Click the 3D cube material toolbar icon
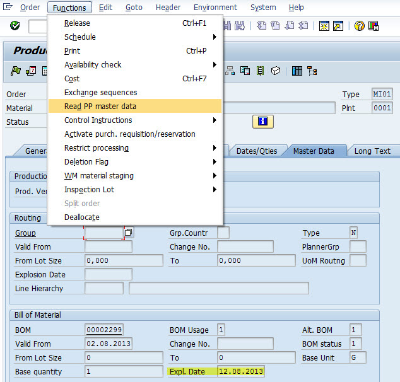 (275, 71)
